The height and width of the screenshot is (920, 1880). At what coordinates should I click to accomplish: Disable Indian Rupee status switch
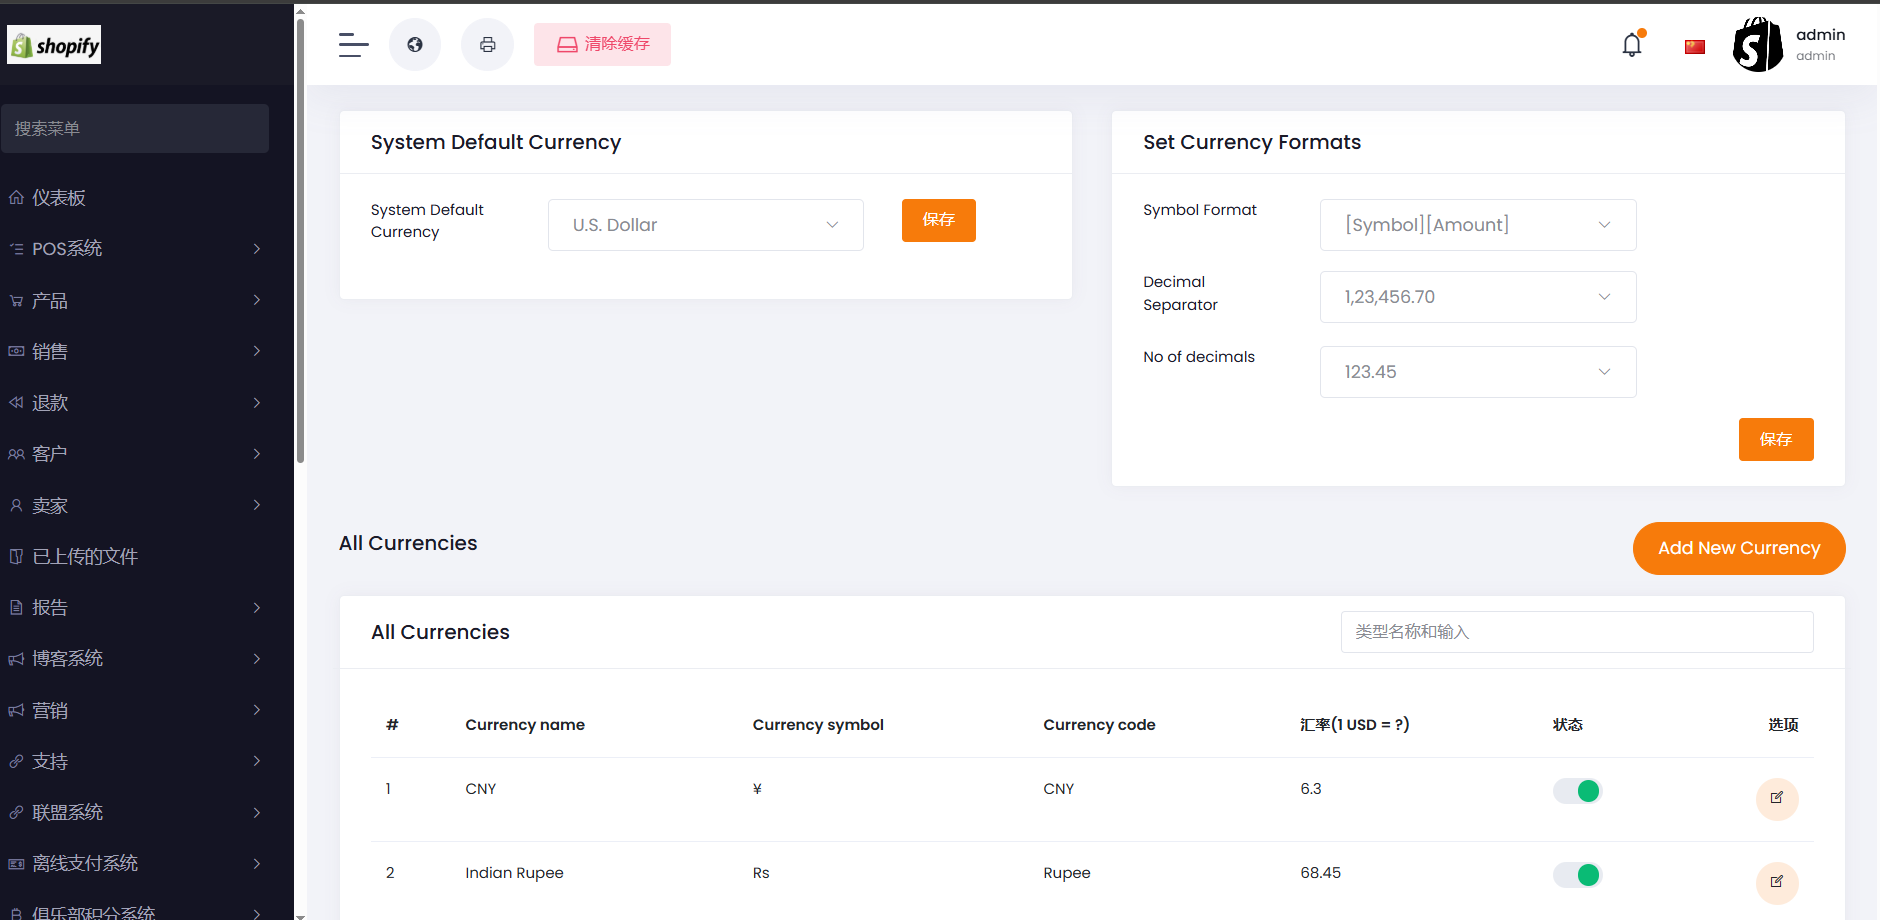[x=1577, y=875]
